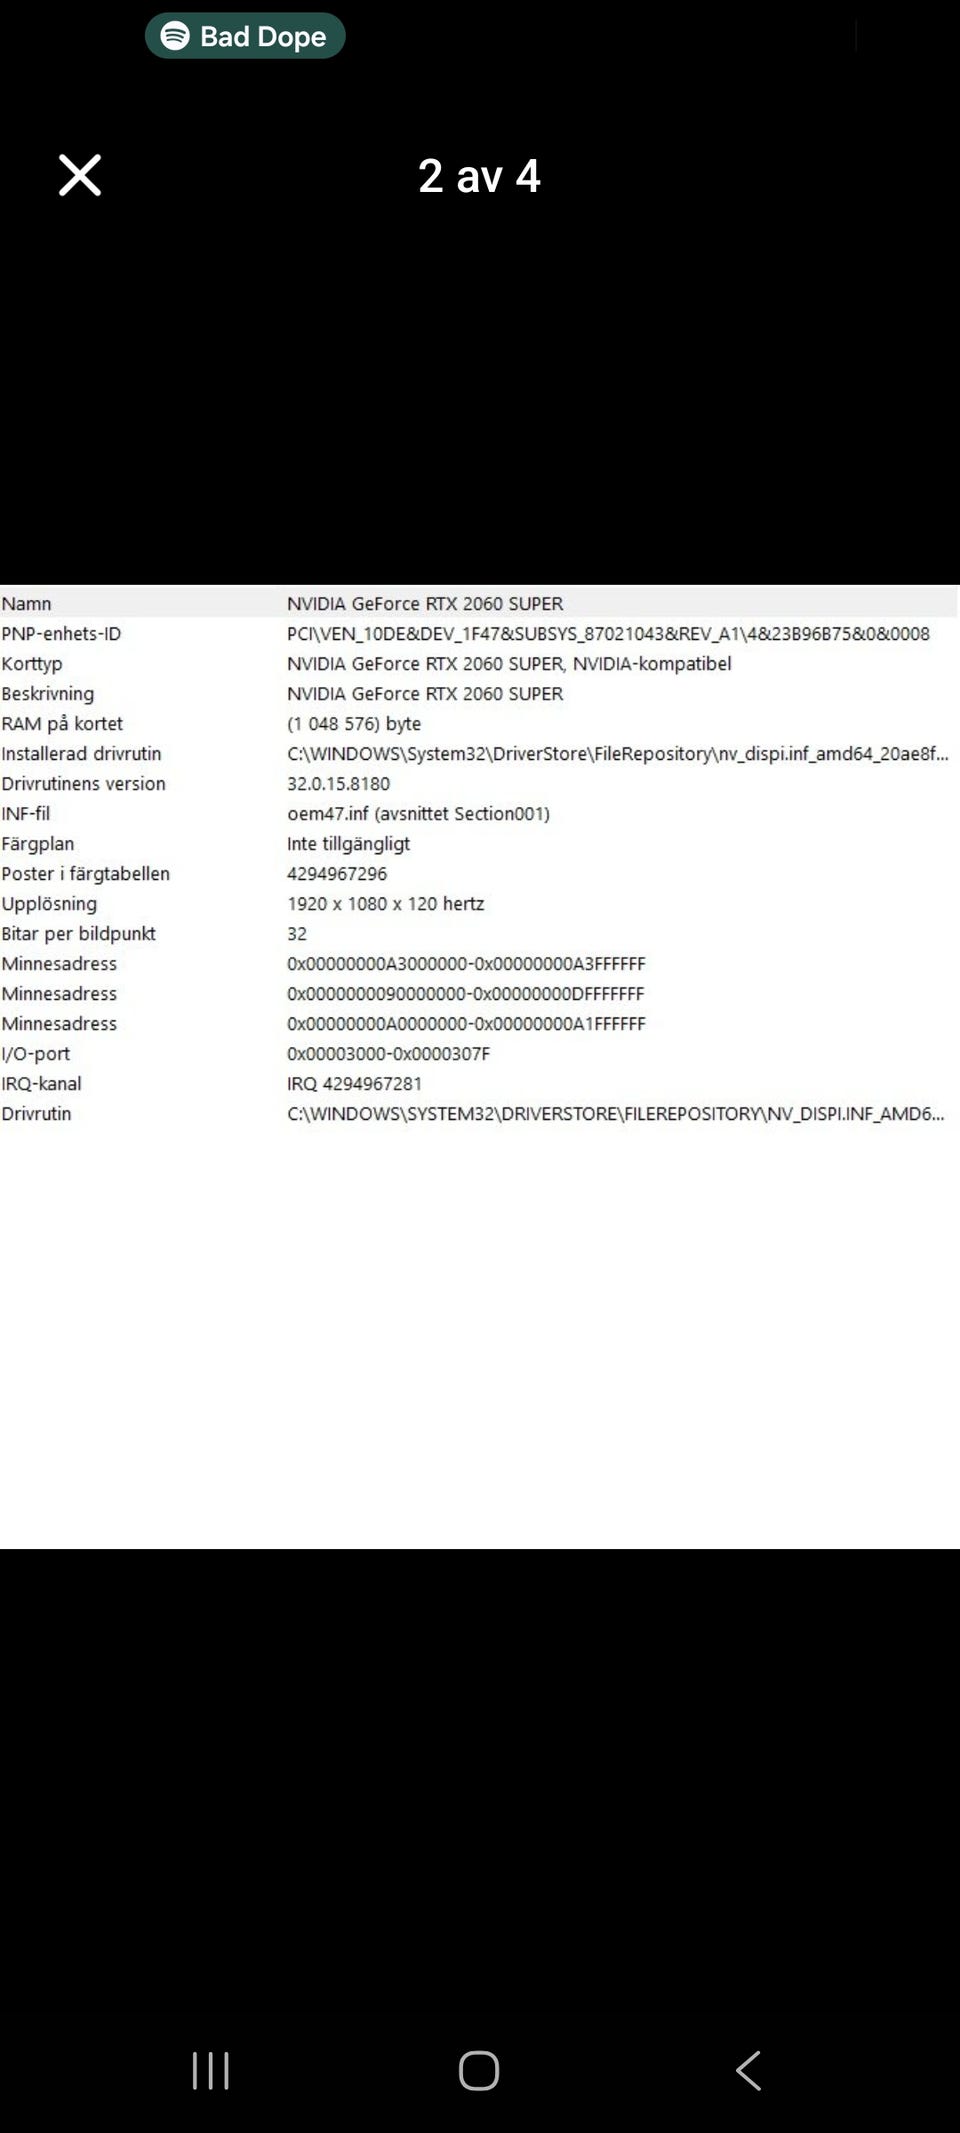Select the 'Poster i färgtabellen' label
This screenshot has height=2133, width=960.
[86, 873]
